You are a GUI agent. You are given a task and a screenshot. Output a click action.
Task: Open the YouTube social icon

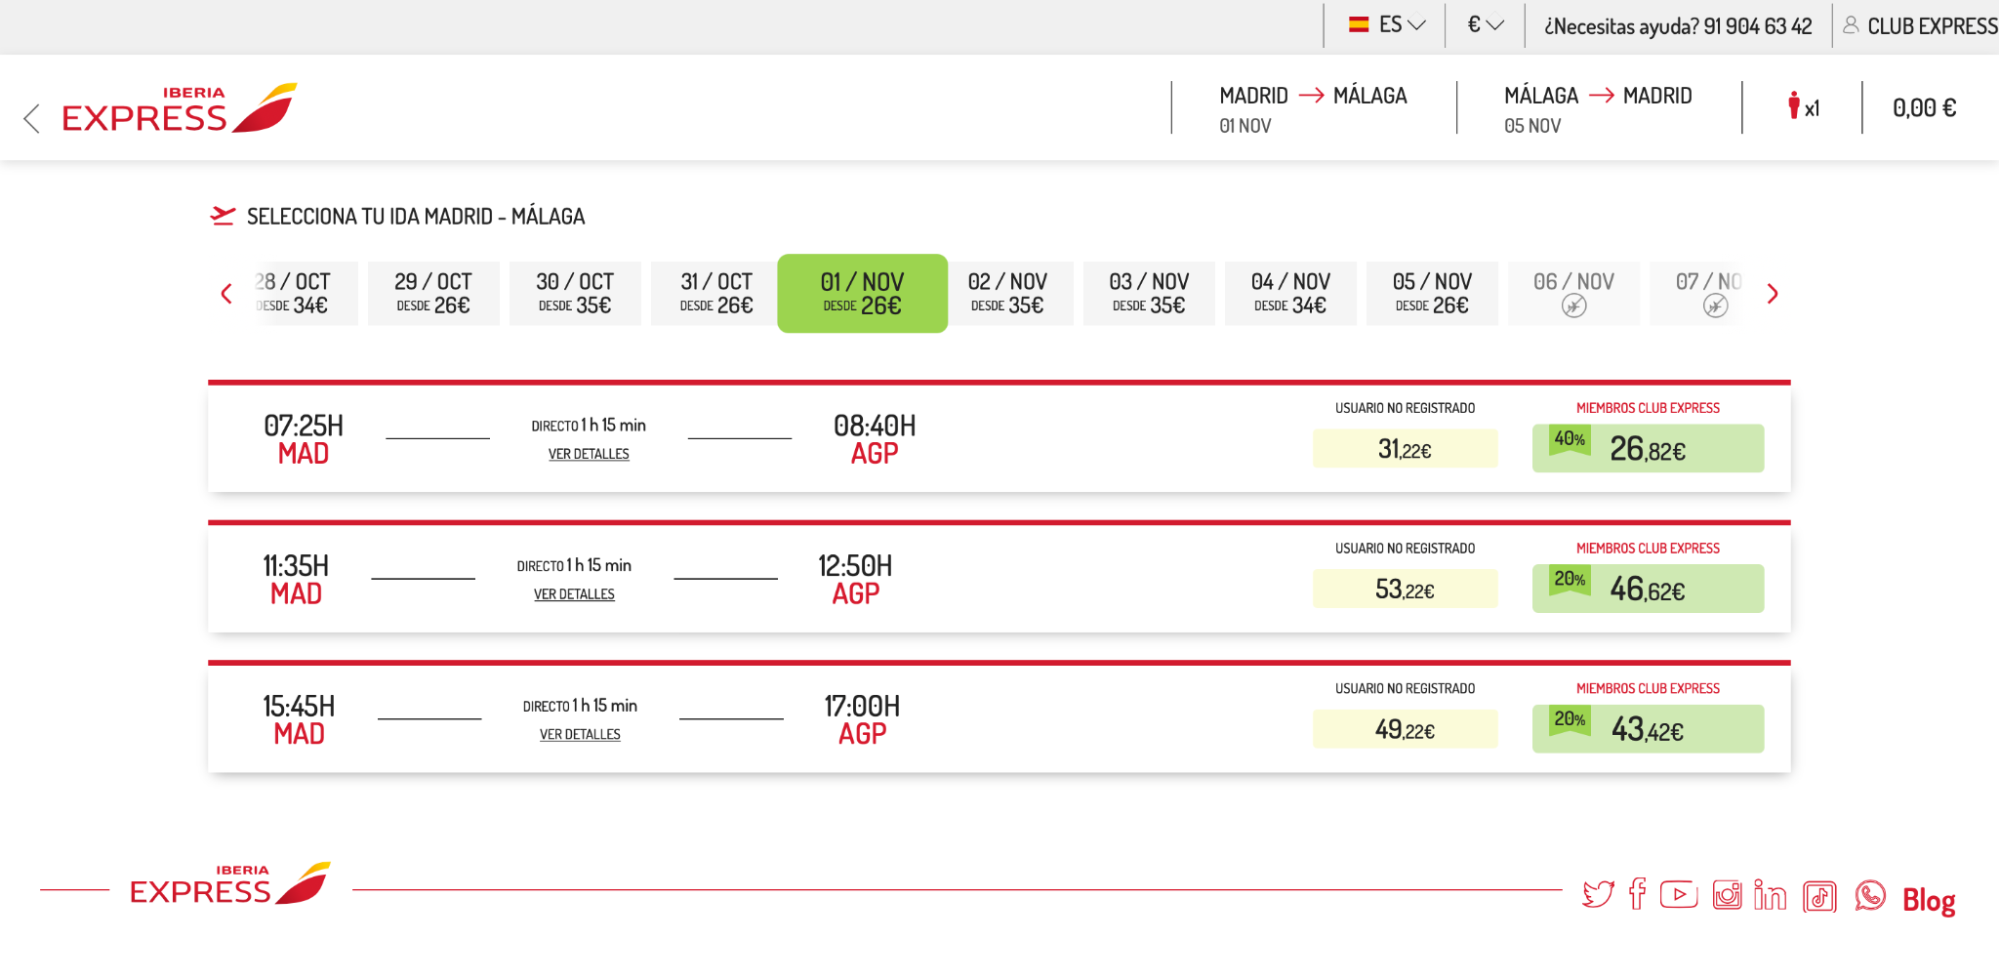point(1679,894)
